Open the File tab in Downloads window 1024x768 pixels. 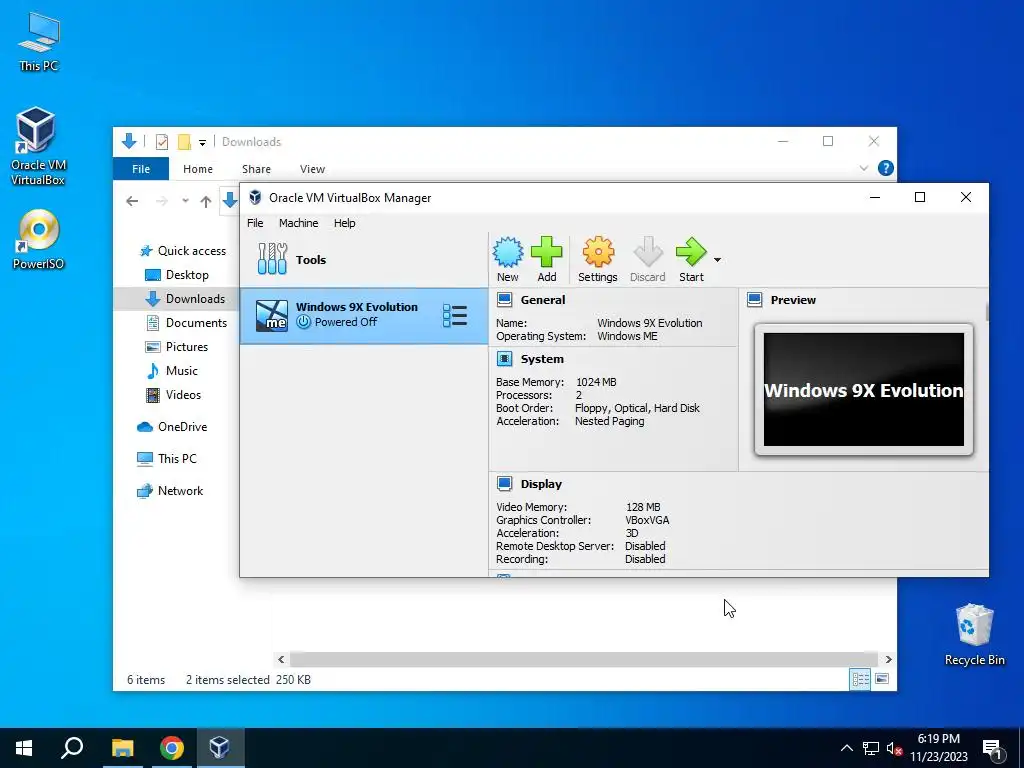141,168
